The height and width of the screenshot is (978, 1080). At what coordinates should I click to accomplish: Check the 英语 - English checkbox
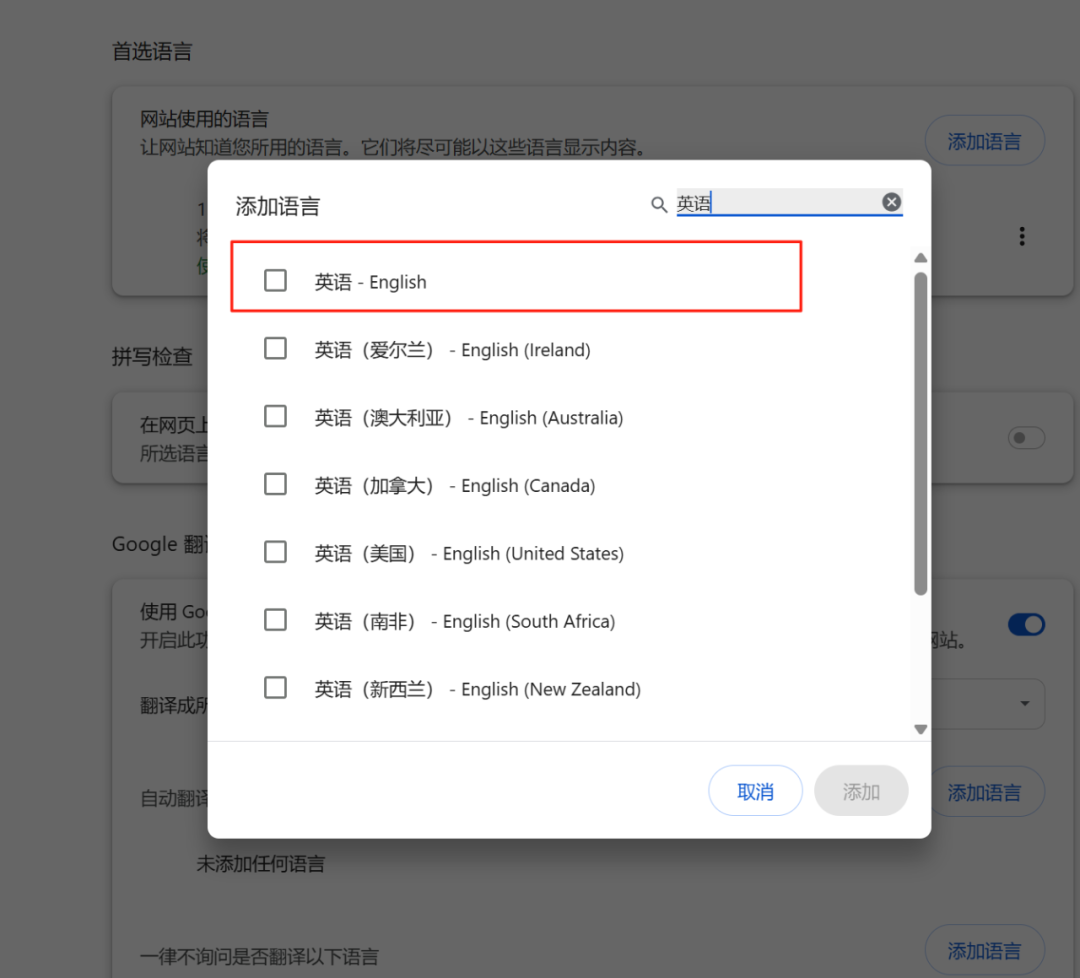coord(275,281)
